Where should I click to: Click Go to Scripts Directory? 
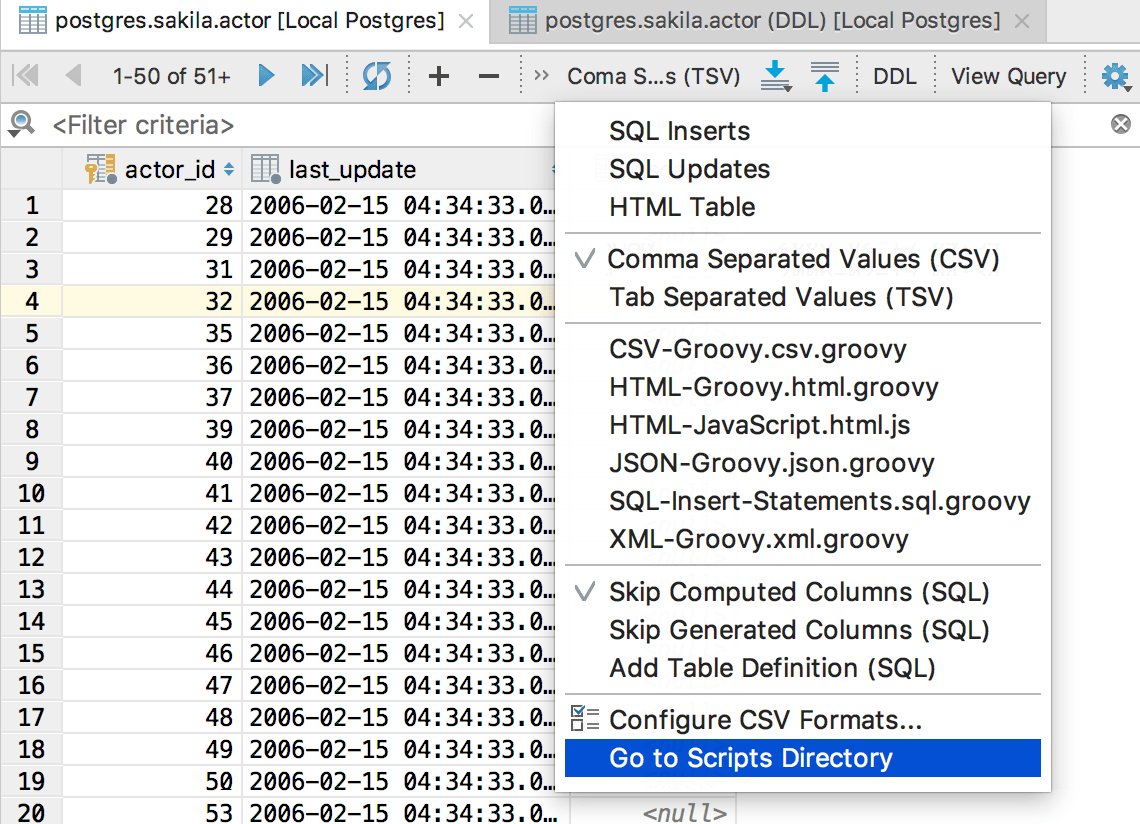[x=803, y=758]
